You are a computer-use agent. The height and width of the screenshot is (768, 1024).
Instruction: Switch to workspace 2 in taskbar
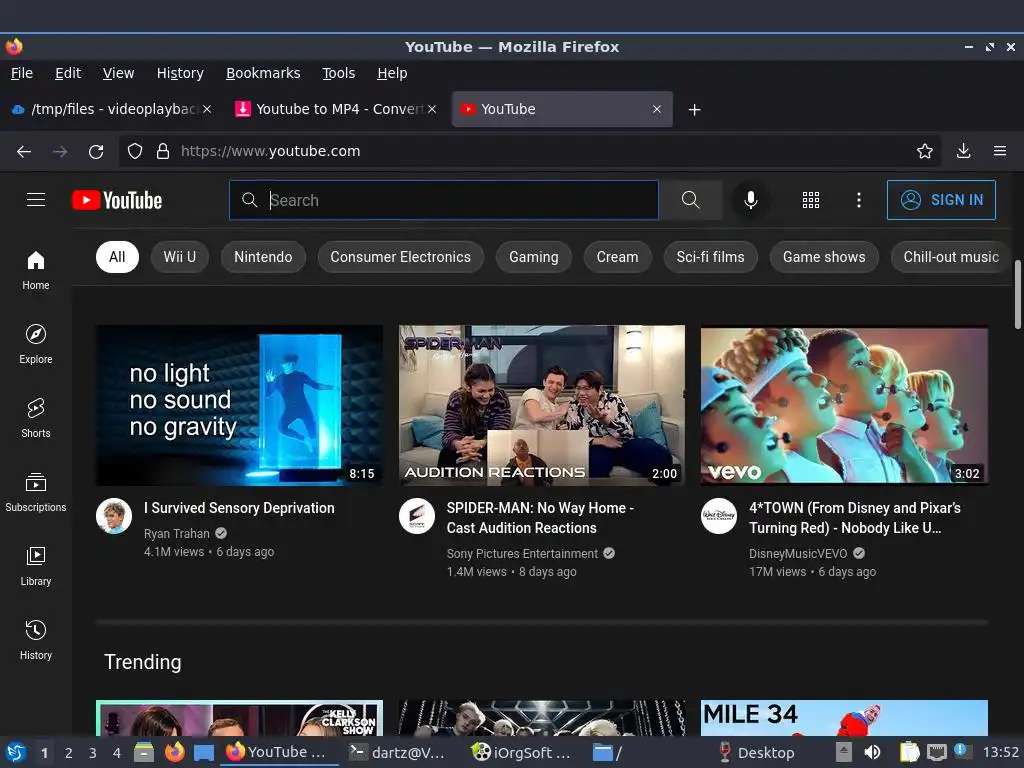69,753
